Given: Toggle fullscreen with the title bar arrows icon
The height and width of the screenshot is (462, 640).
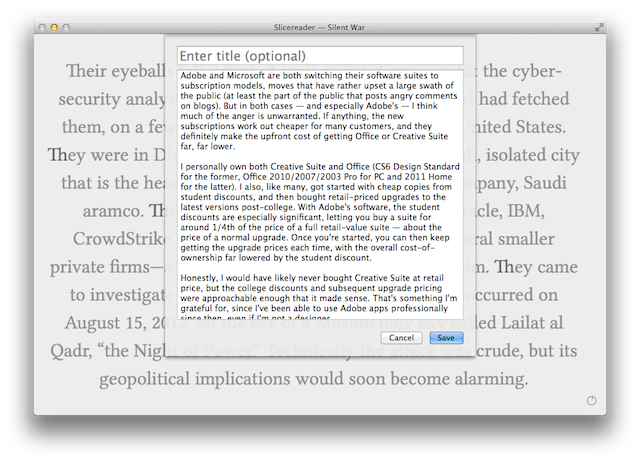Looking at the screenshot, I should (598, 27).
